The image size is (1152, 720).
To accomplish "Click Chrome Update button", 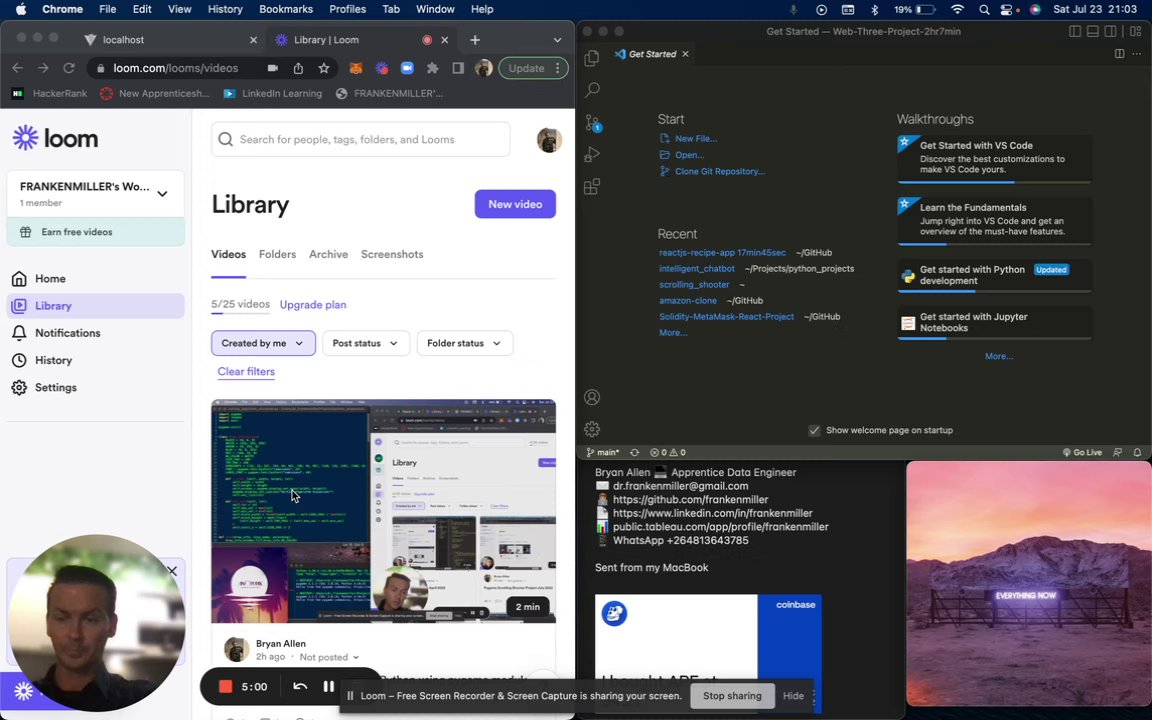I will click(526, 68).
